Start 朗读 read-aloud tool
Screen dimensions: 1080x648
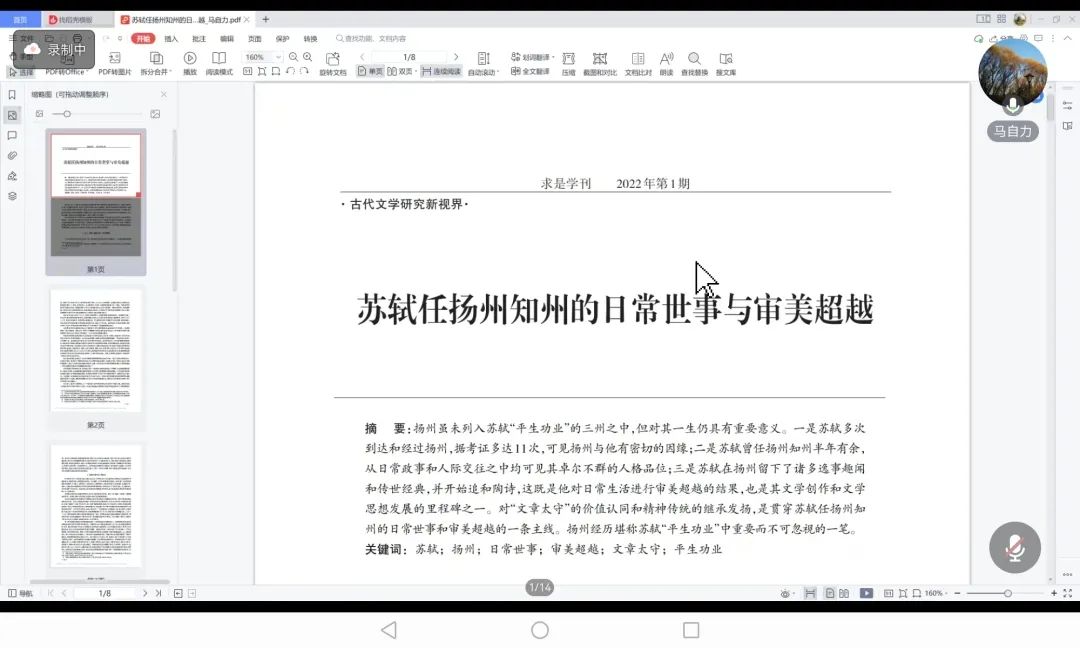(x=666, y=59)
